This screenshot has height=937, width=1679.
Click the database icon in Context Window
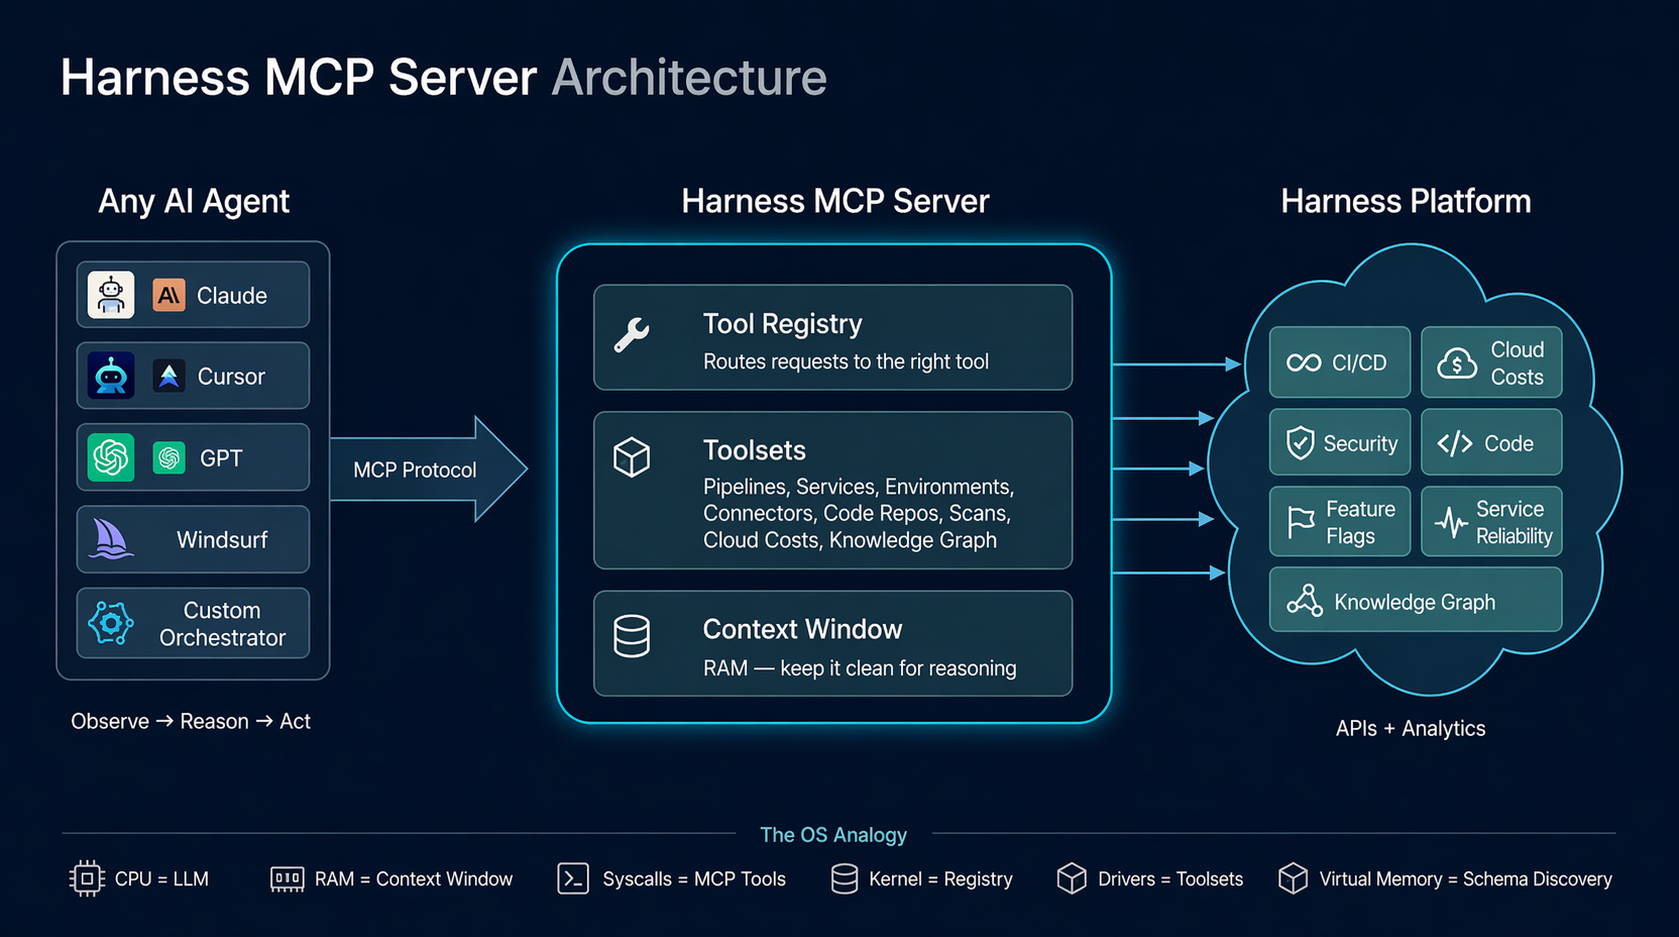[632, 636]
